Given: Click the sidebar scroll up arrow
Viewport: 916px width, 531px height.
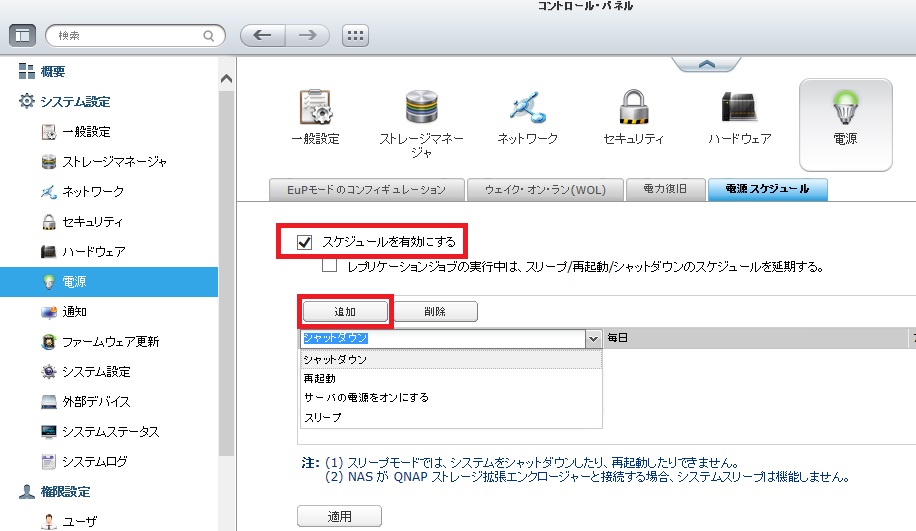Looking at the screenshot, I should [x=226, y=78].
